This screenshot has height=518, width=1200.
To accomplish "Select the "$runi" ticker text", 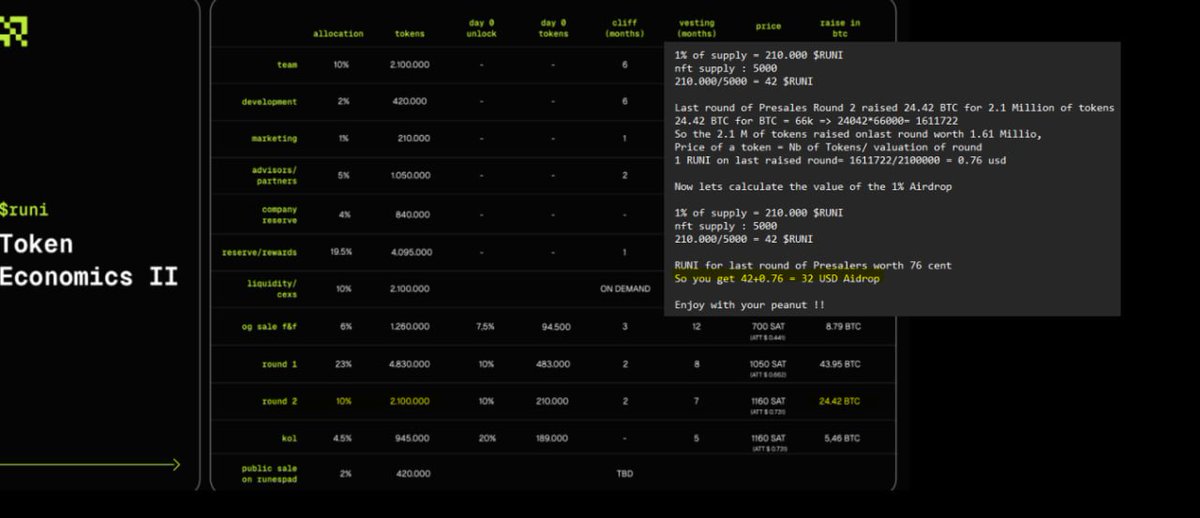I will (x=24, y=210).
